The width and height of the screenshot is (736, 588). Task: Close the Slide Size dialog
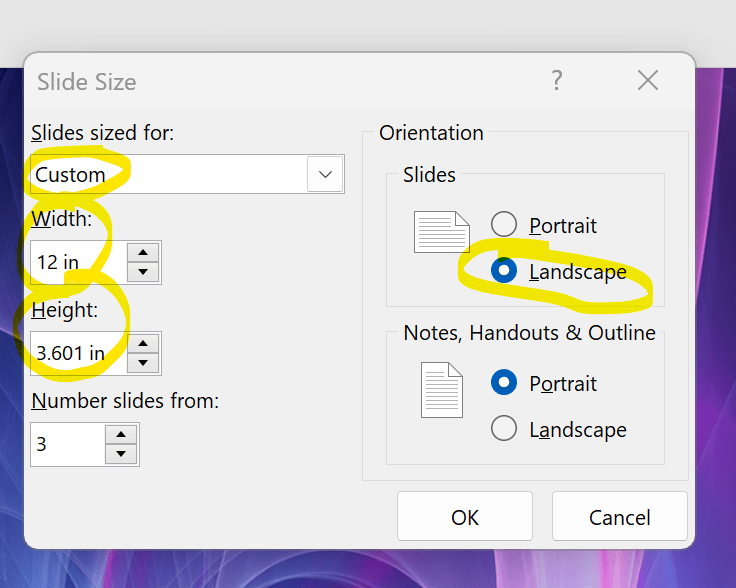(x=648, y=81)
